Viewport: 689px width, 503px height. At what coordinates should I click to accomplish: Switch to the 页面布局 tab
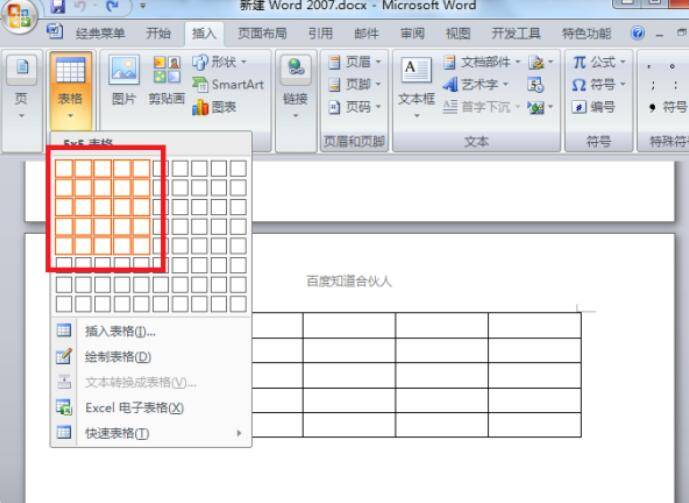click(x=262, y=33)
